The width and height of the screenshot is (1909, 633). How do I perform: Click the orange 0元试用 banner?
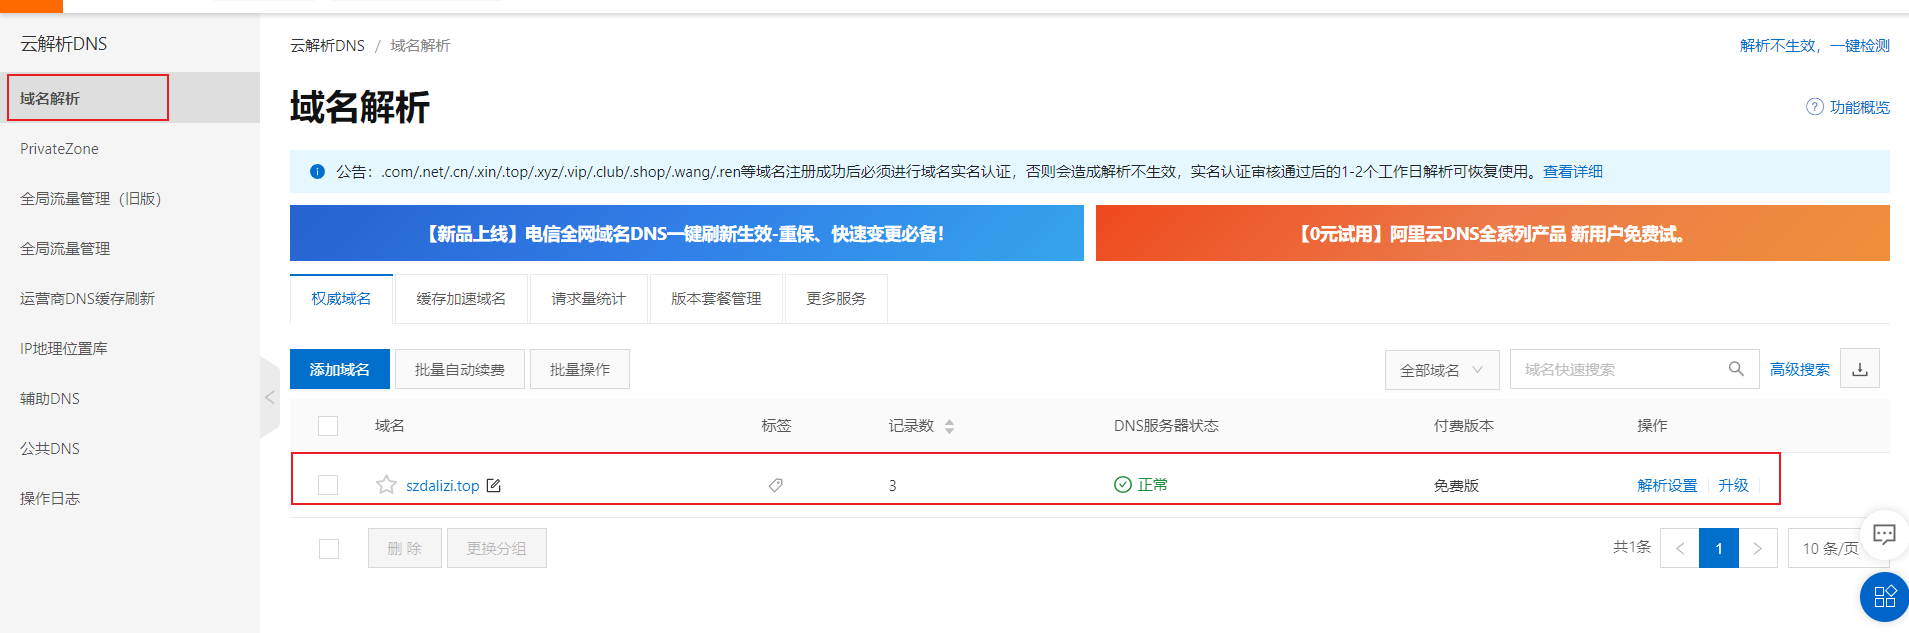(x=1493, y=233)
